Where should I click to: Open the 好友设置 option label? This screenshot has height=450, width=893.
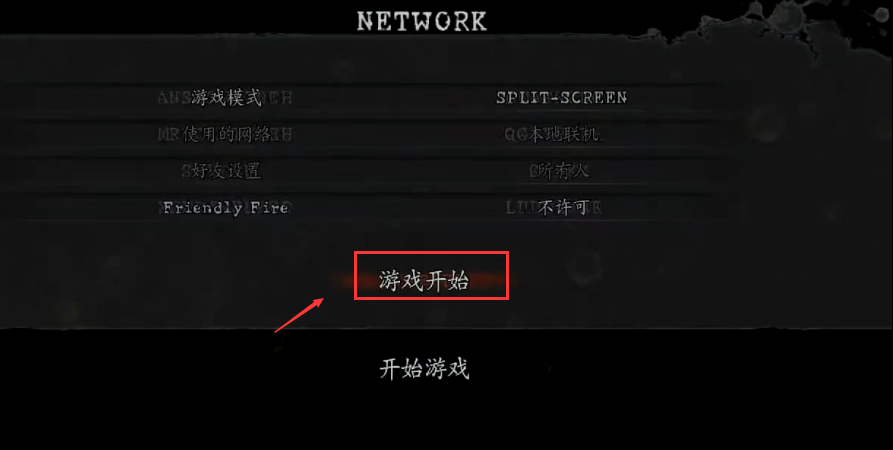tap(227, 171)
